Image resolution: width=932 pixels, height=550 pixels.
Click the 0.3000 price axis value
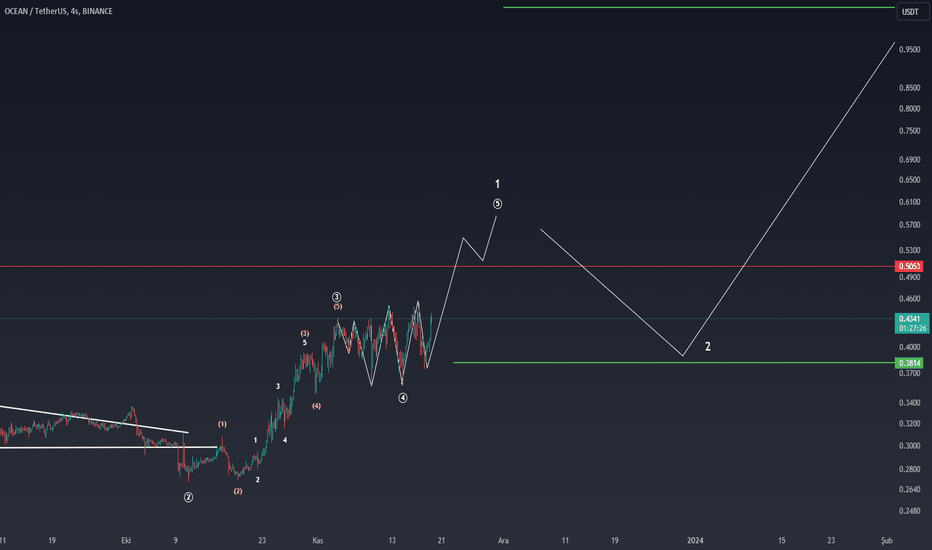[909, 446]
